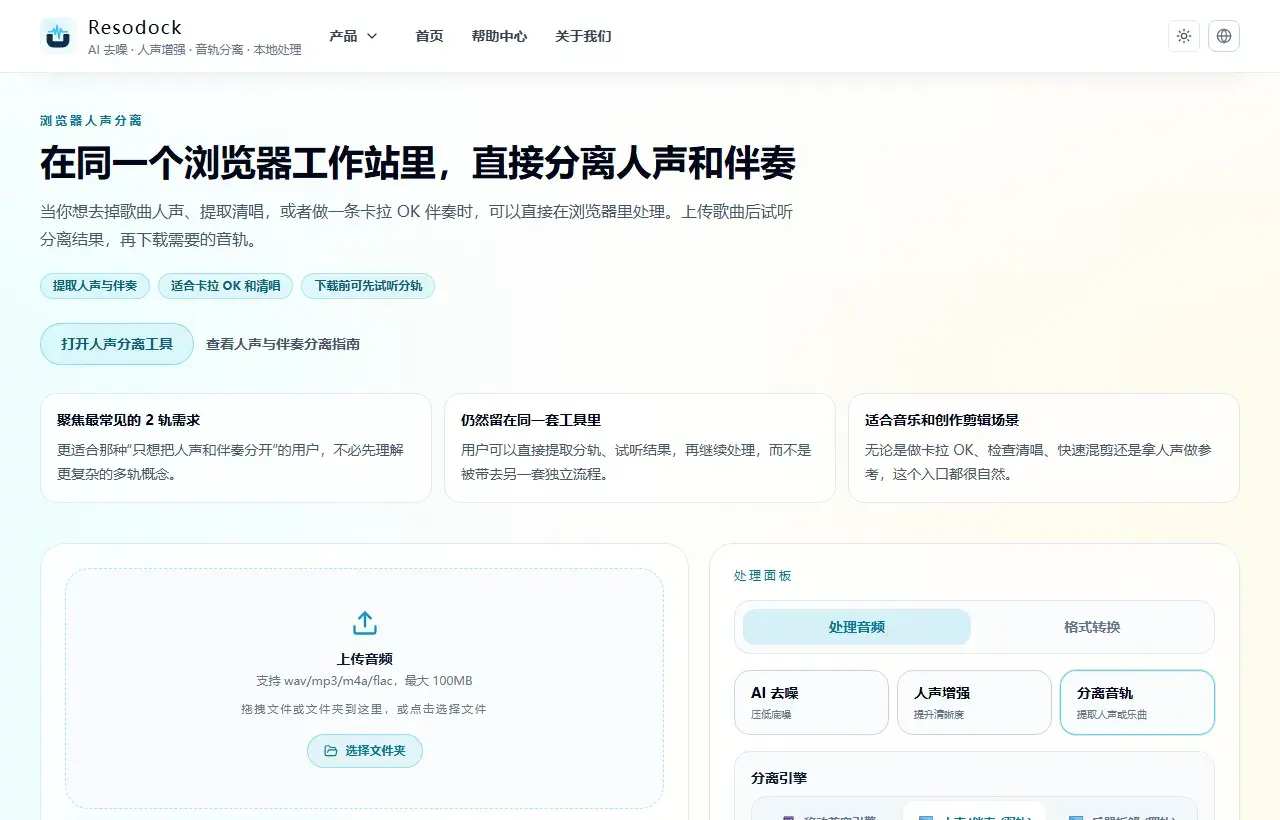
Task: Click the 选择文件夹 button
Action: point(365,751)
